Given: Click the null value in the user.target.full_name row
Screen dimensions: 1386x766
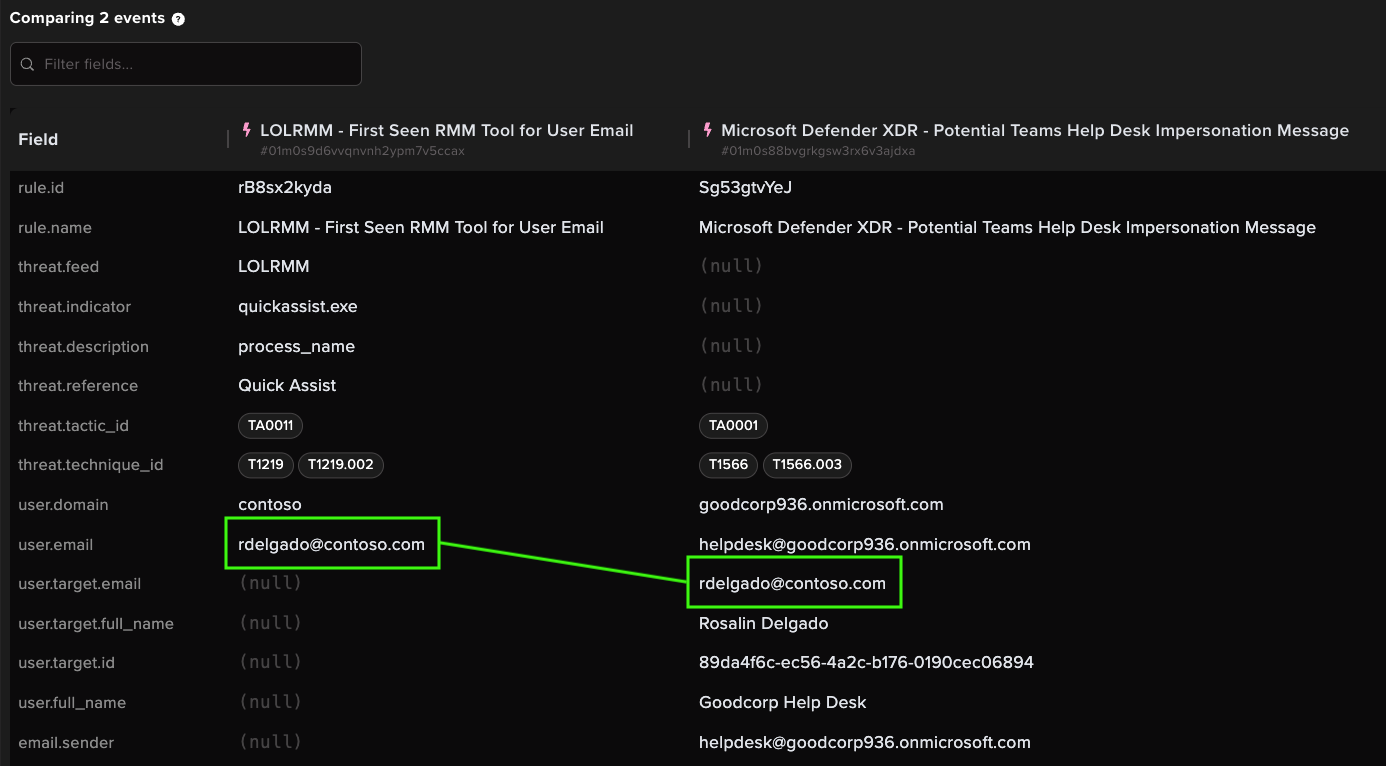Looking at the screenshot, I should [270, 623].
